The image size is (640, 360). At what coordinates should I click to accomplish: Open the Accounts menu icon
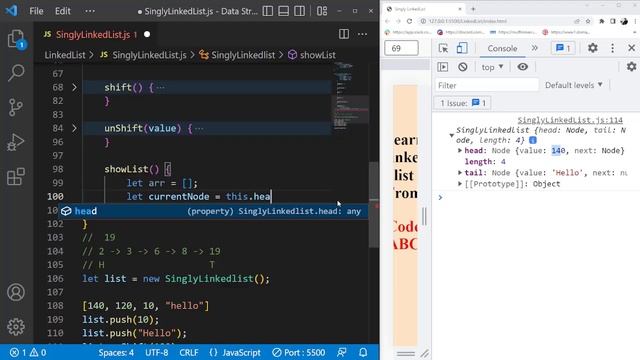pos(16,292)
